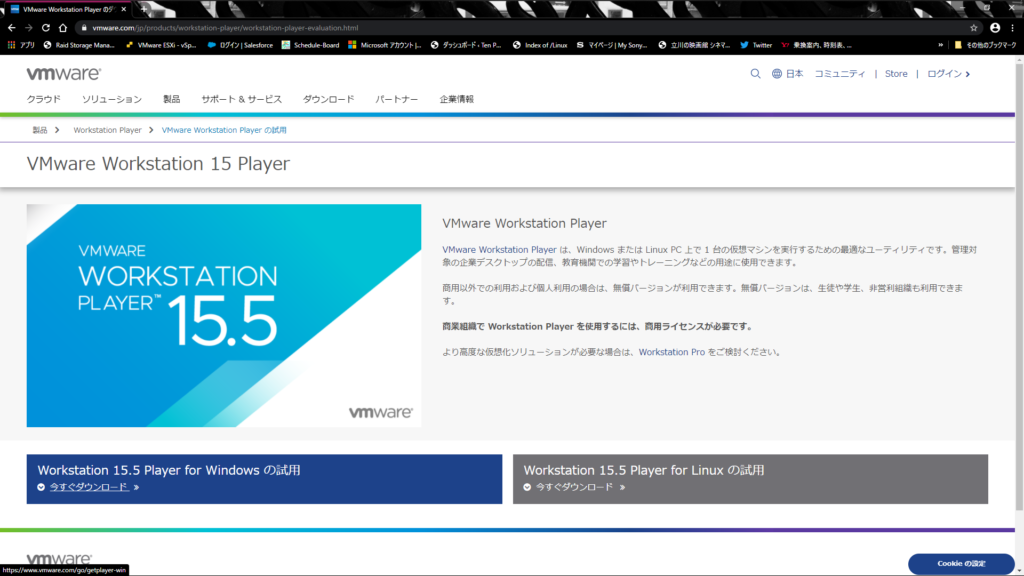Open the パートナー navigation menu
The image size is (1024, 576).
coord(396,99)
